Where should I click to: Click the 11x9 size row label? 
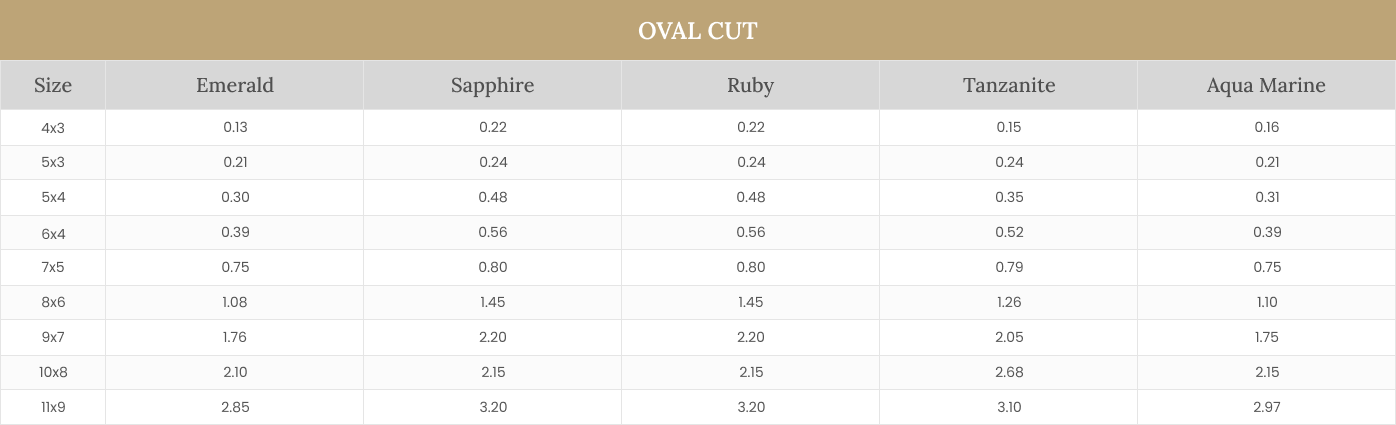click(x=53, y=407)
